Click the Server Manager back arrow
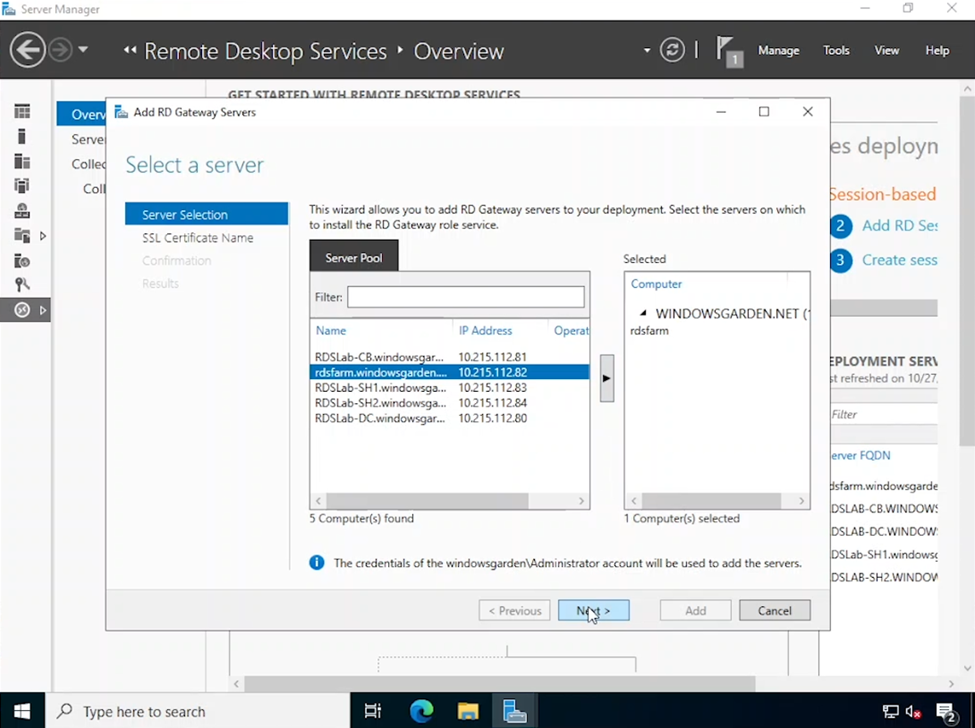This screenshot has height=728, width=975. [x=28, y=50]
